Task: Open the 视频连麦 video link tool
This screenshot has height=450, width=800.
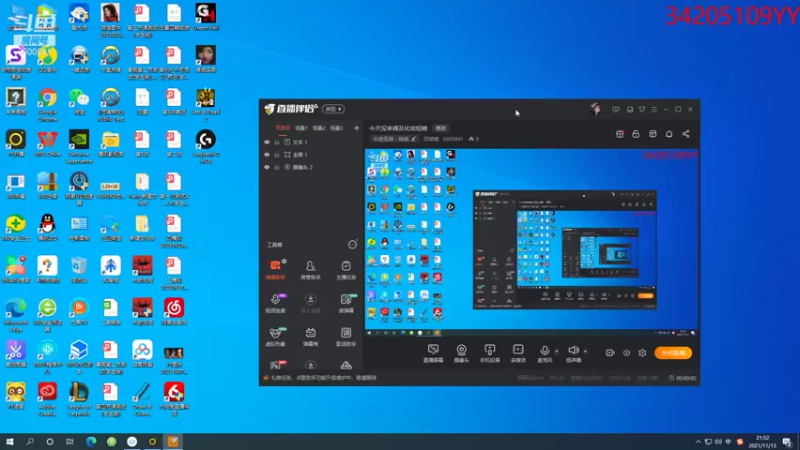Action: [275, 303]
